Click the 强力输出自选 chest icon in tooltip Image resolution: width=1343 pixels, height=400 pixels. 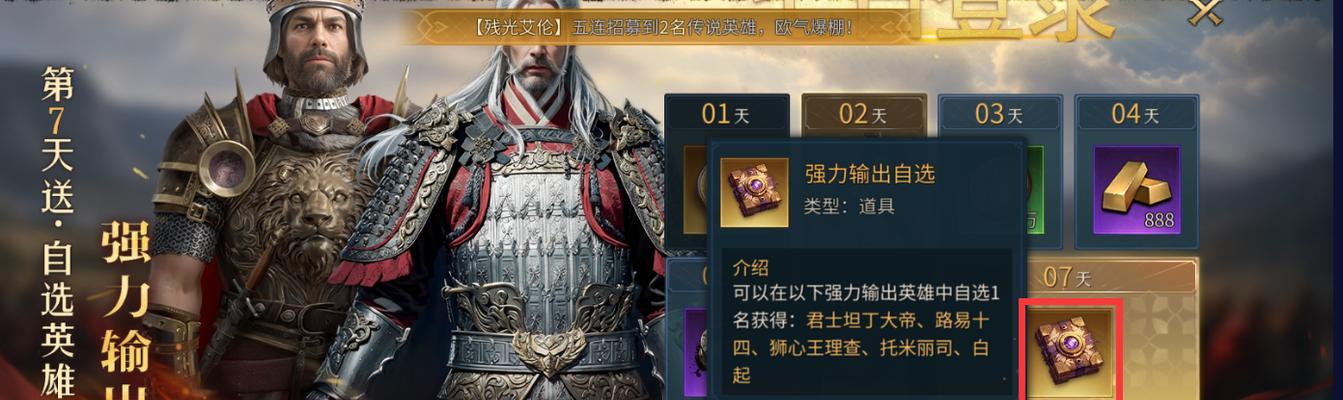tap(754, 192)
